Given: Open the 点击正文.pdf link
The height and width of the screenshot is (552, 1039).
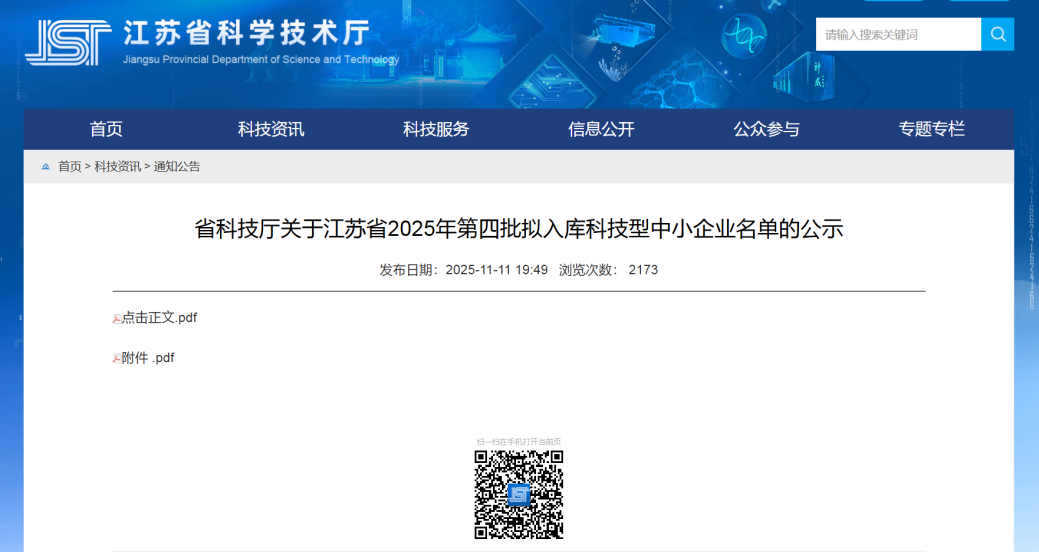Looking at the screenshot, I should pyautogui.click(x=160, y=318).
